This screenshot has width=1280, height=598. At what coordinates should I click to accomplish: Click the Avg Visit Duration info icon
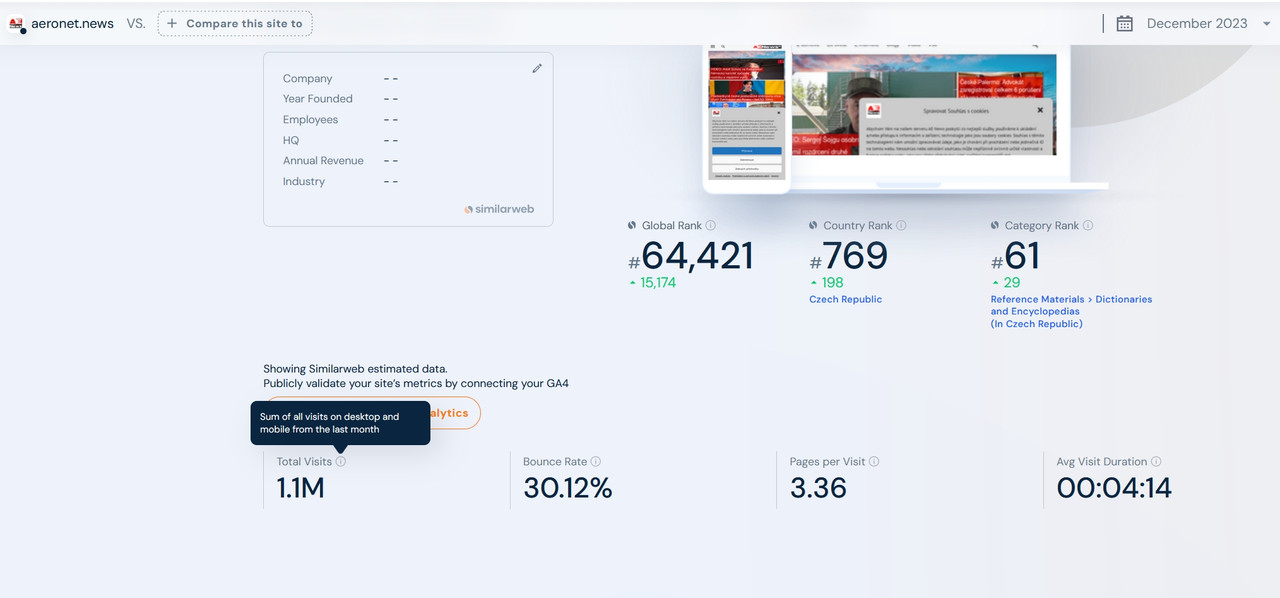[1156, 462]
